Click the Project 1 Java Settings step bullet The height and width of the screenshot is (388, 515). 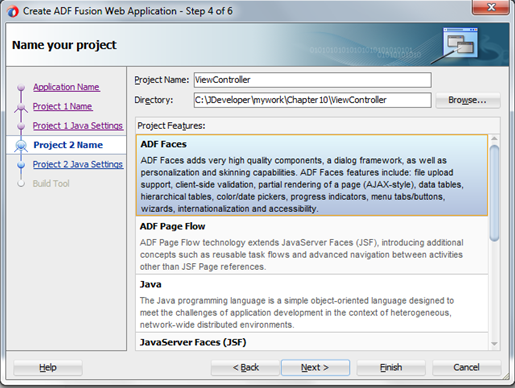21,126
